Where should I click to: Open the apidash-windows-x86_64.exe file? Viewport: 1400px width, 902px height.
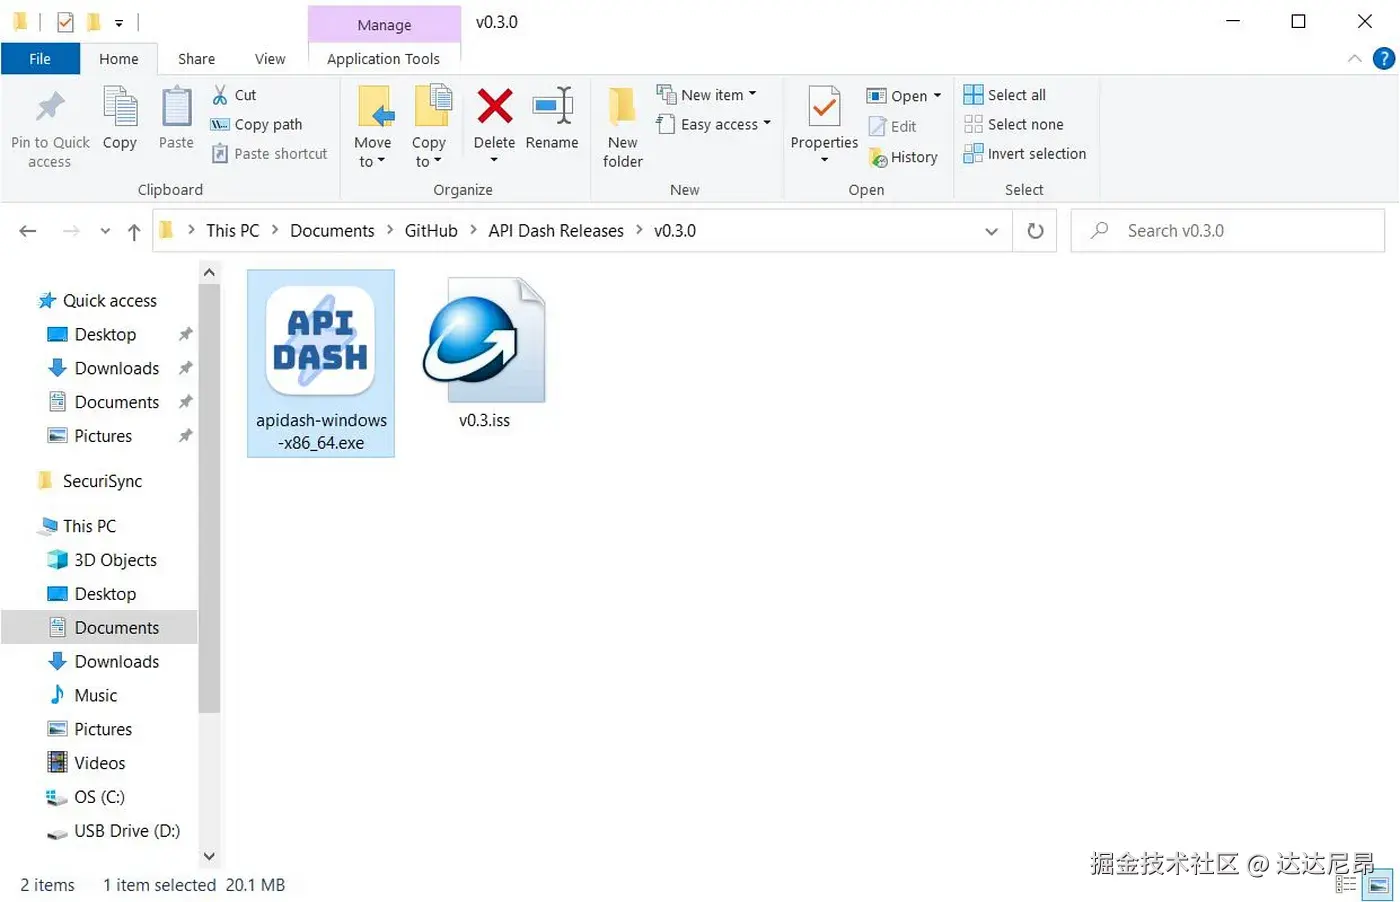pos(320,340)
